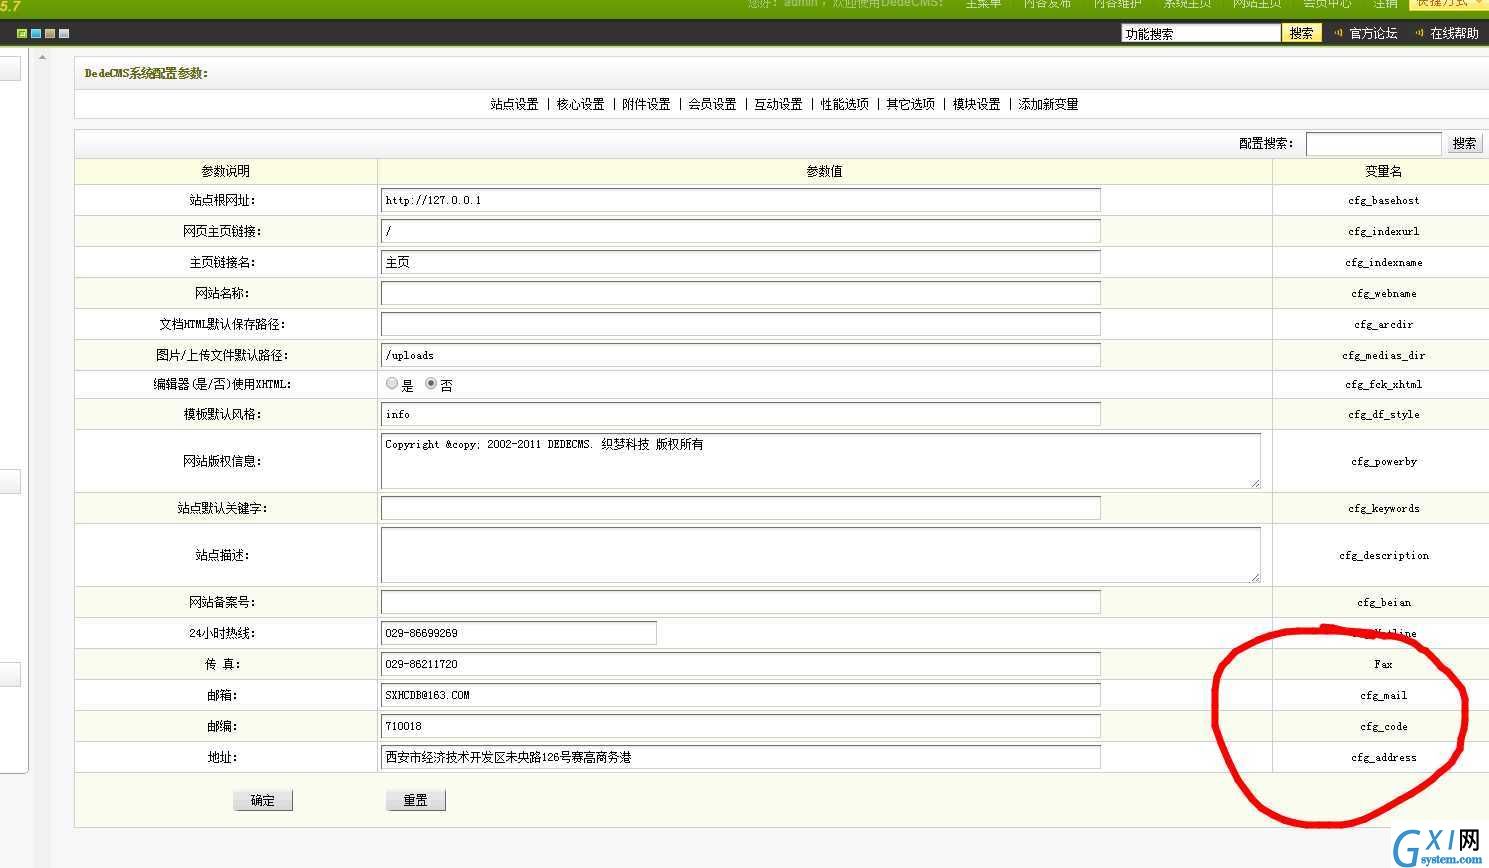Click the cfg_powerby variable name

[x=1383, y=461]
